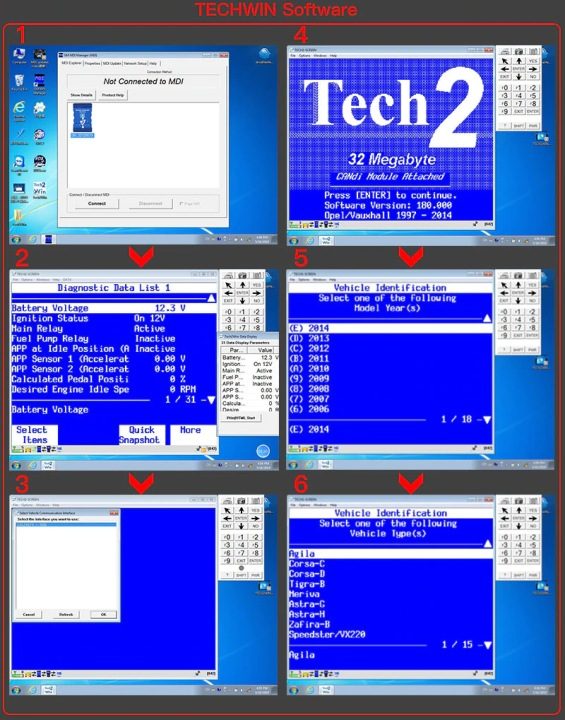Open Computer desktop icon in panel 1
Viewport: 565px width, 720px height.
[x=19, y=55]
